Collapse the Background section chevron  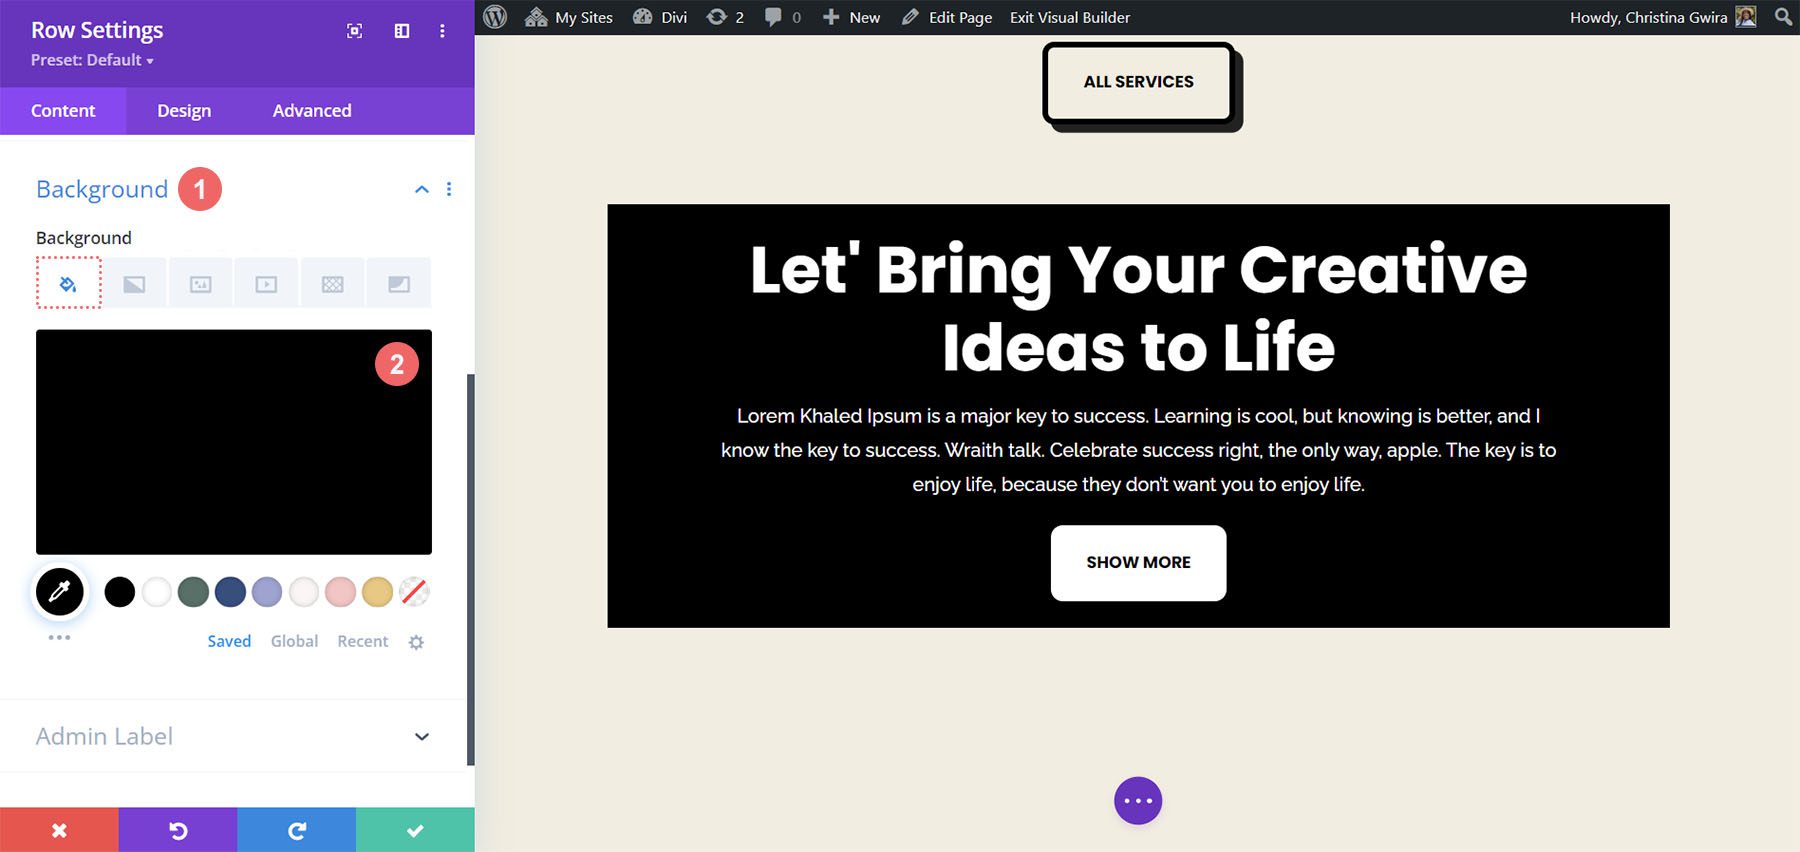pos(422,189)
